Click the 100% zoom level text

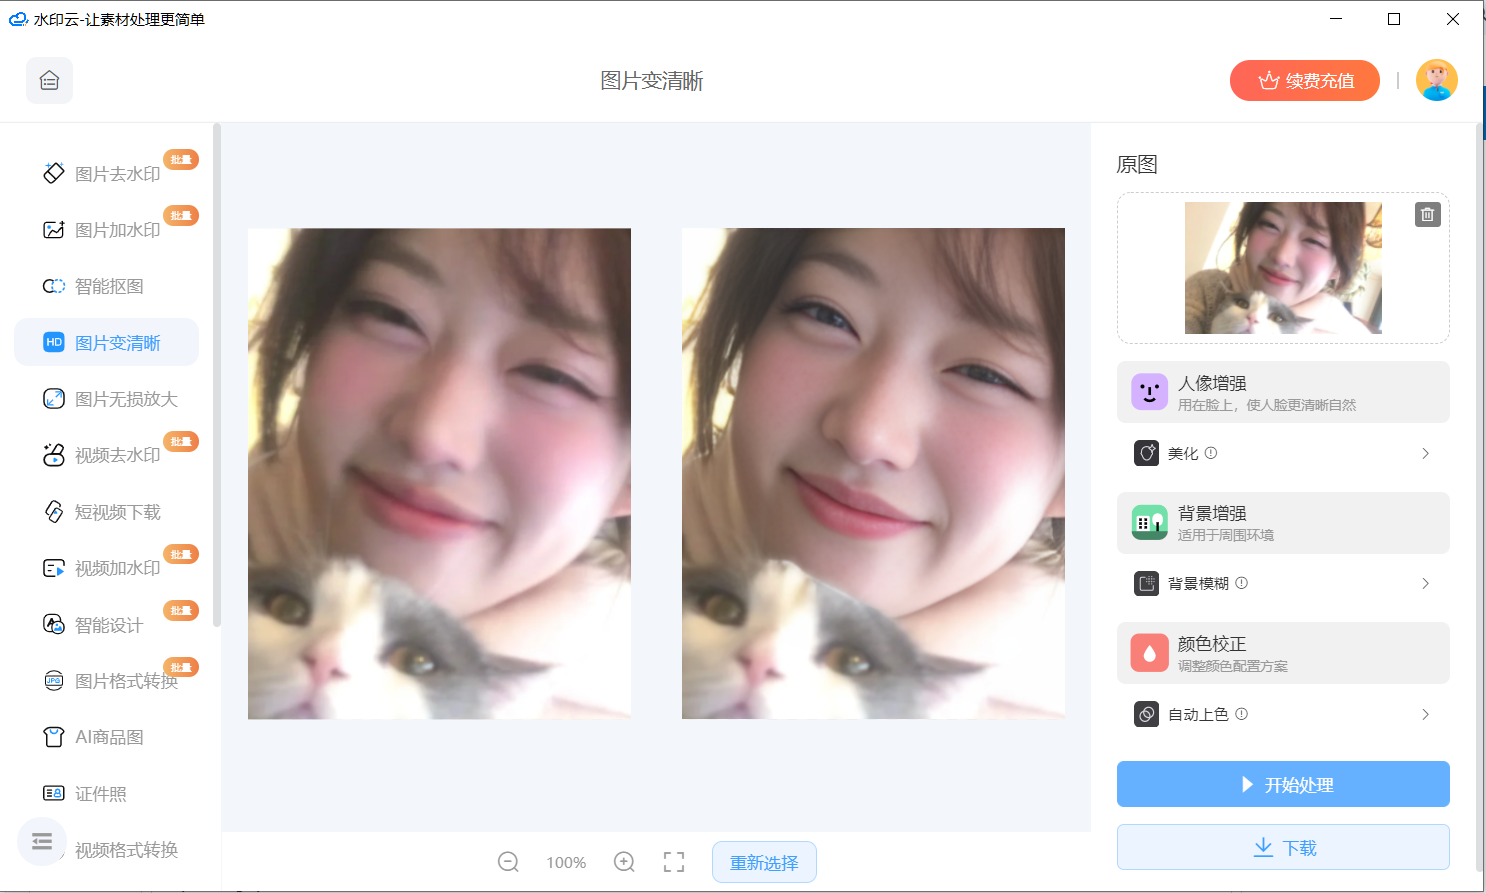click(566, 862)
